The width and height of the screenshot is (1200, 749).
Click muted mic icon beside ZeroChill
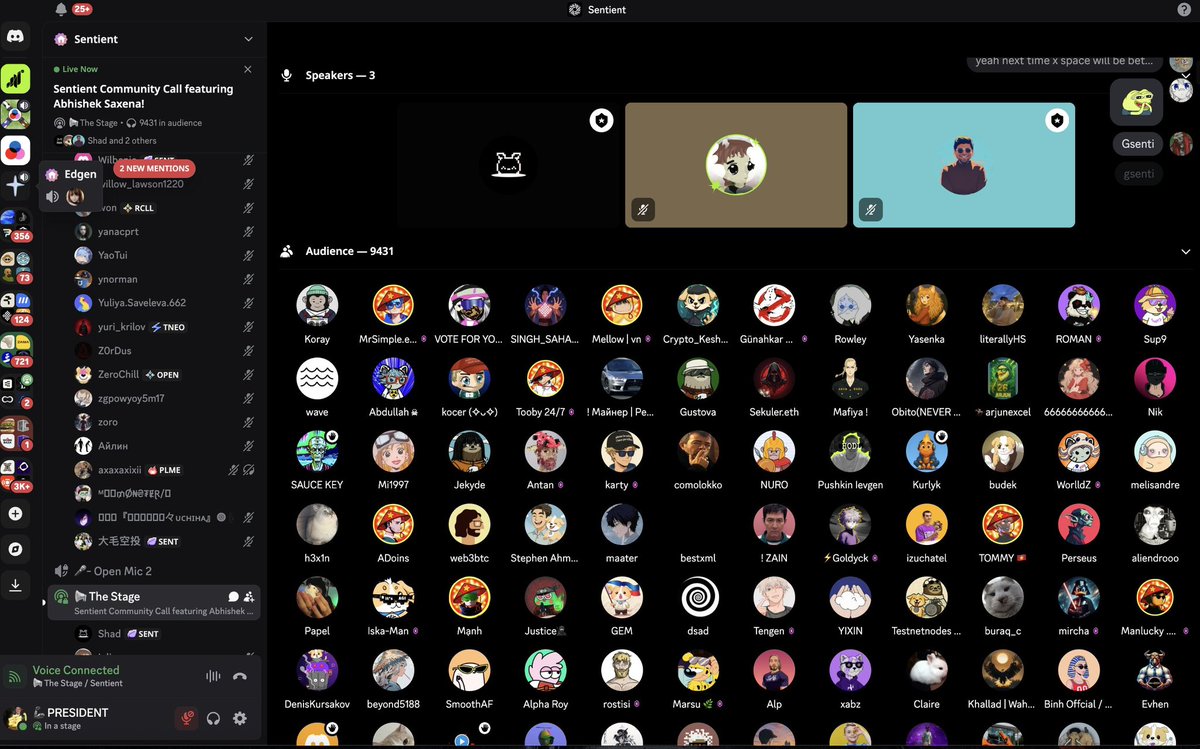[x=249, y=375]
